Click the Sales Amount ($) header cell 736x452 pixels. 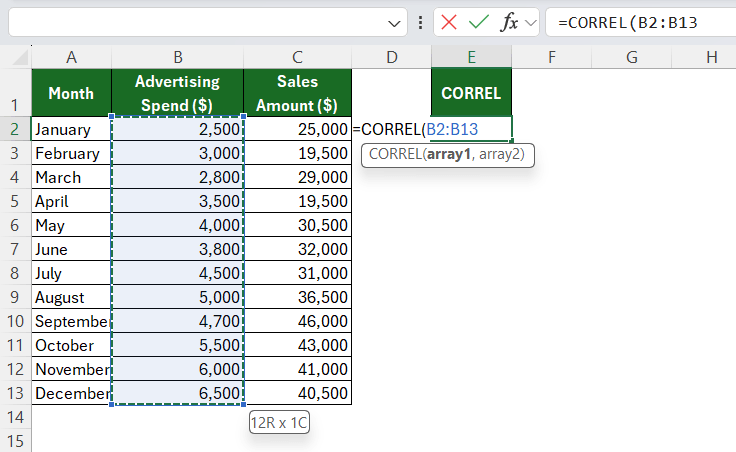(x=297, y=93)
